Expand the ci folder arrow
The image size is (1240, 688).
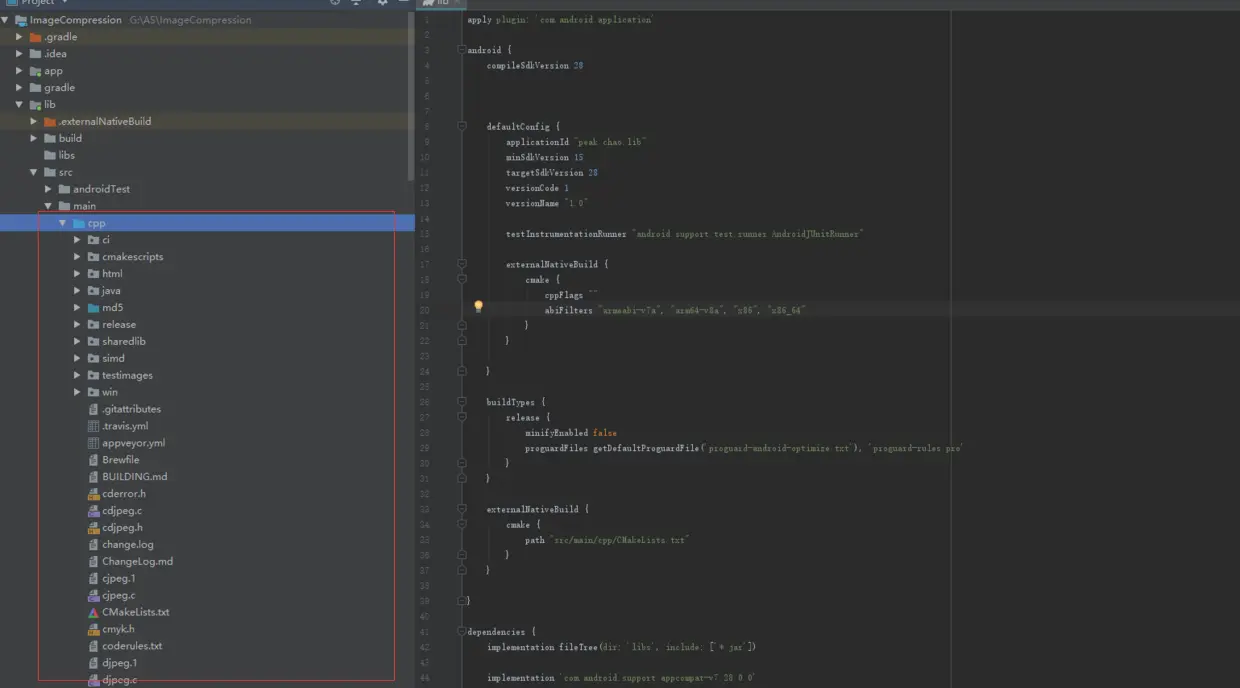pyautogui.click(x=78, y=240)
